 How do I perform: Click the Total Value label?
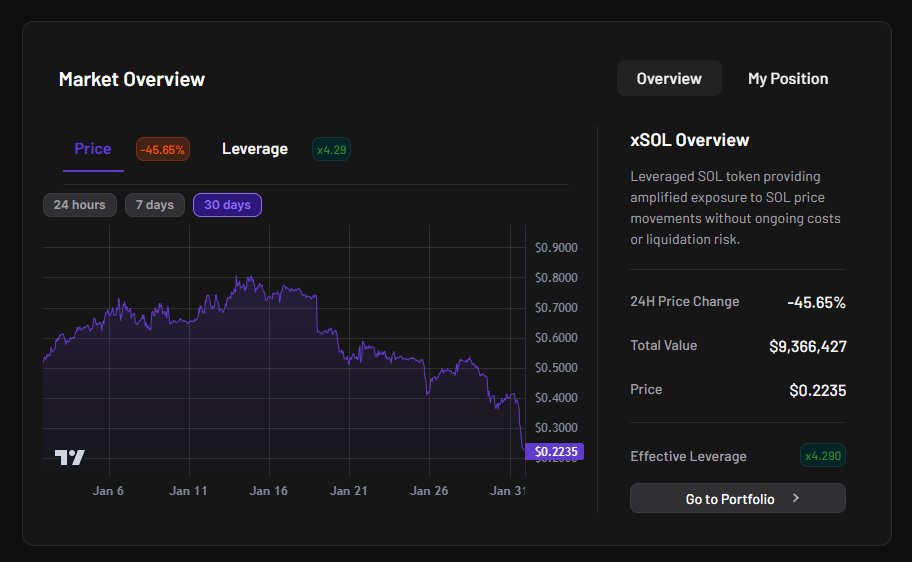pyautogui.click(x=664, y=346)
